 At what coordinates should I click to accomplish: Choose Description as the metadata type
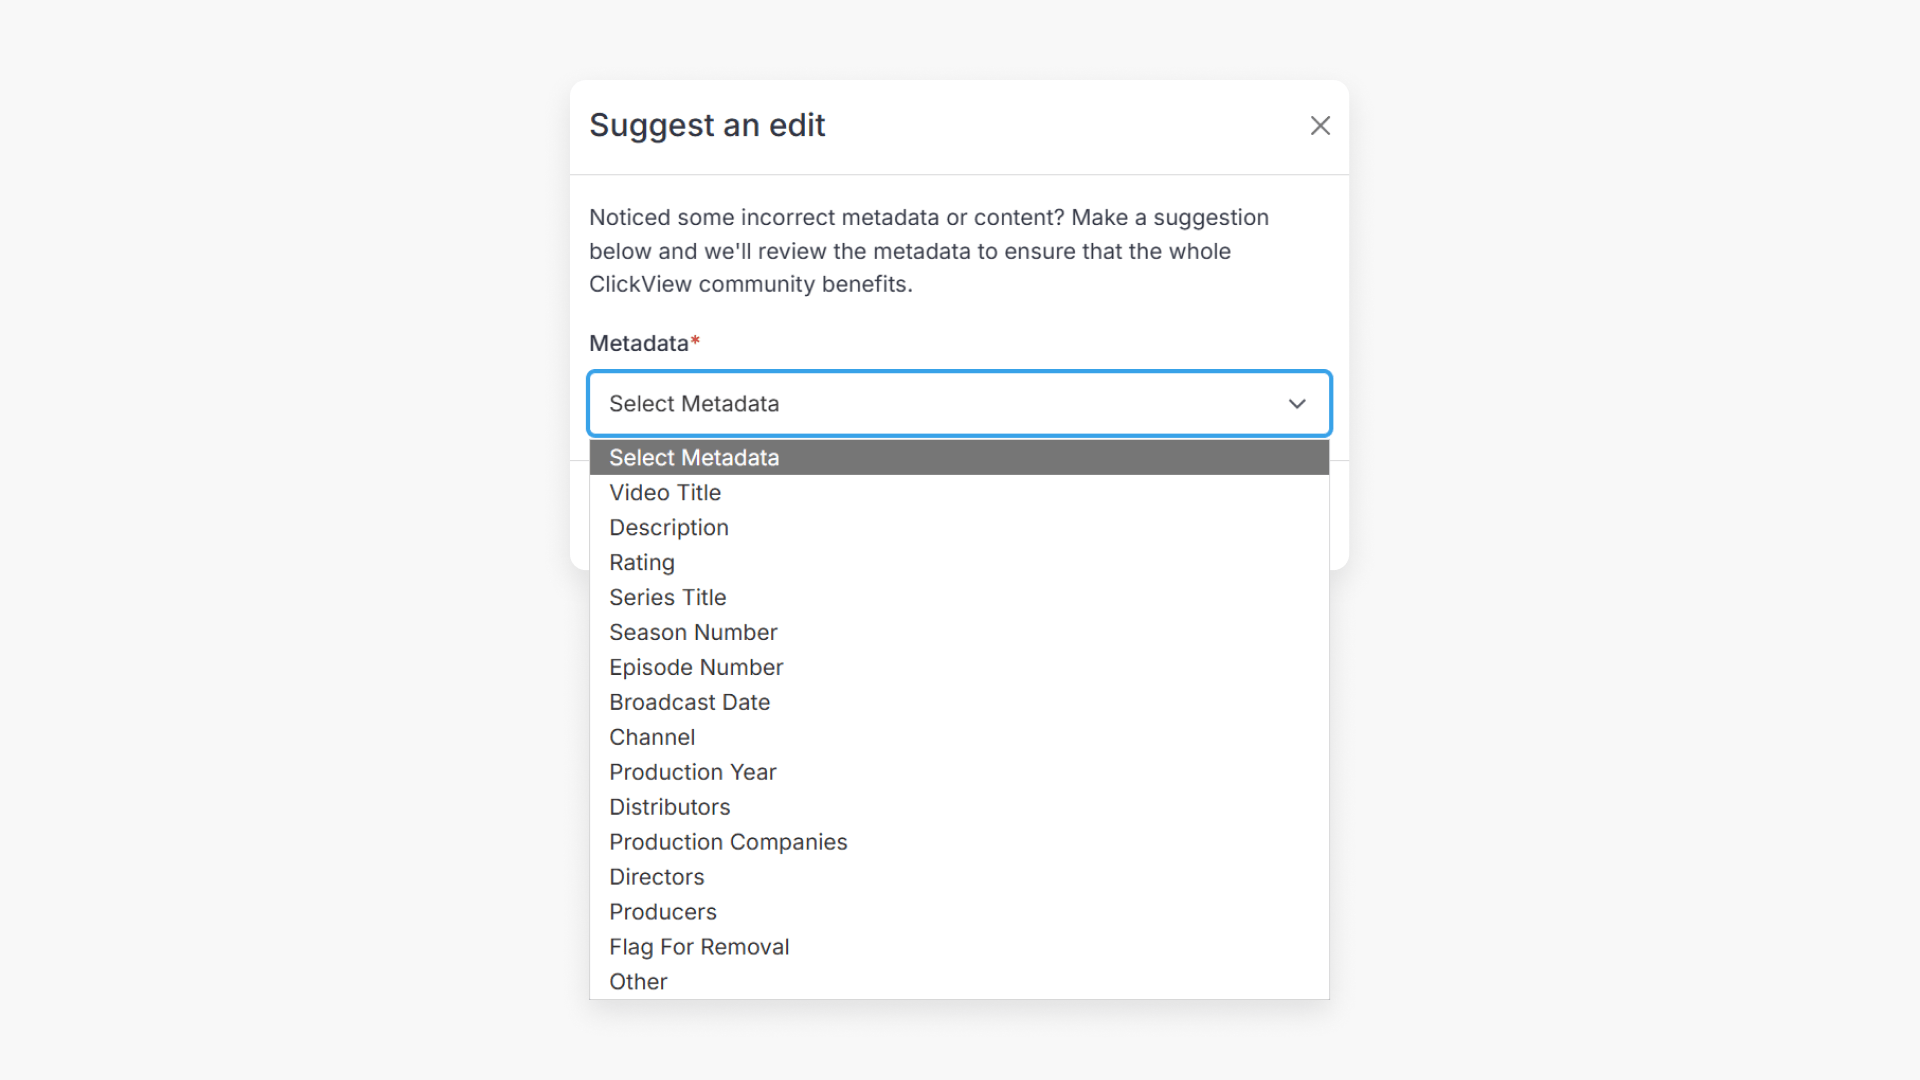point(668,527)
